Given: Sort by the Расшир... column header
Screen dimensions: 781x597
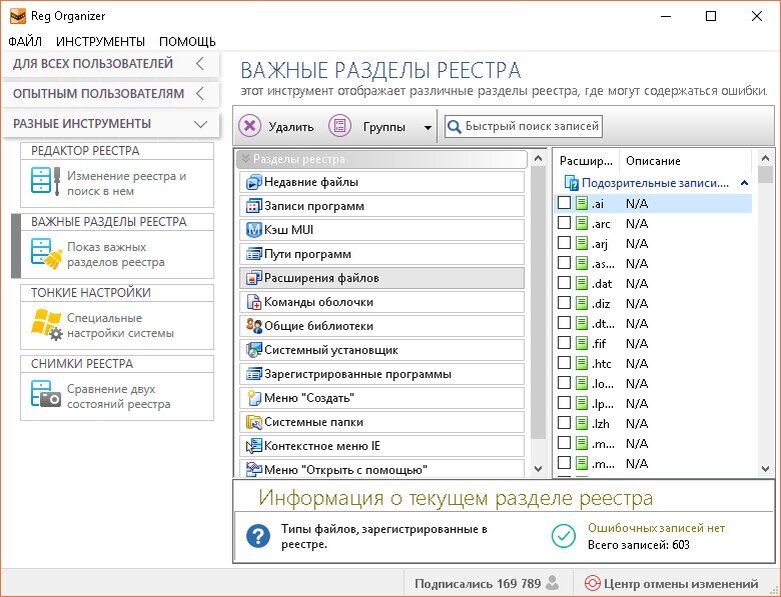Looking at the screenshot, I should 586,161.
